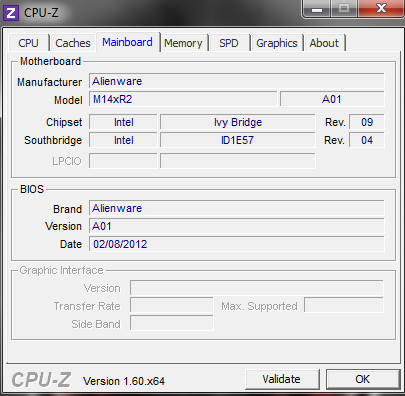Click the Southbridge ID1E57 field
This screenshot has width=405, height=396.
coord(238,140)
